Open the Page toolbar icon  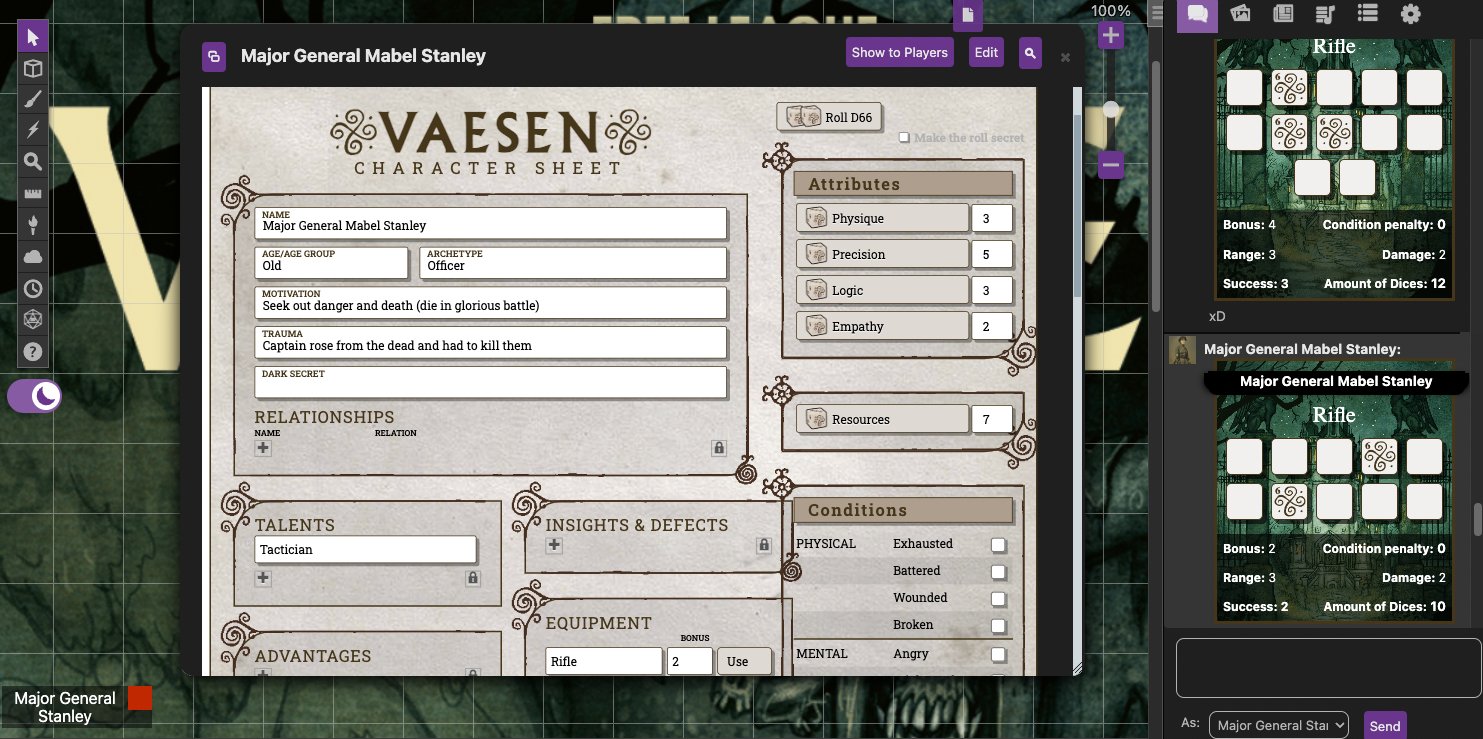(967, 15)
